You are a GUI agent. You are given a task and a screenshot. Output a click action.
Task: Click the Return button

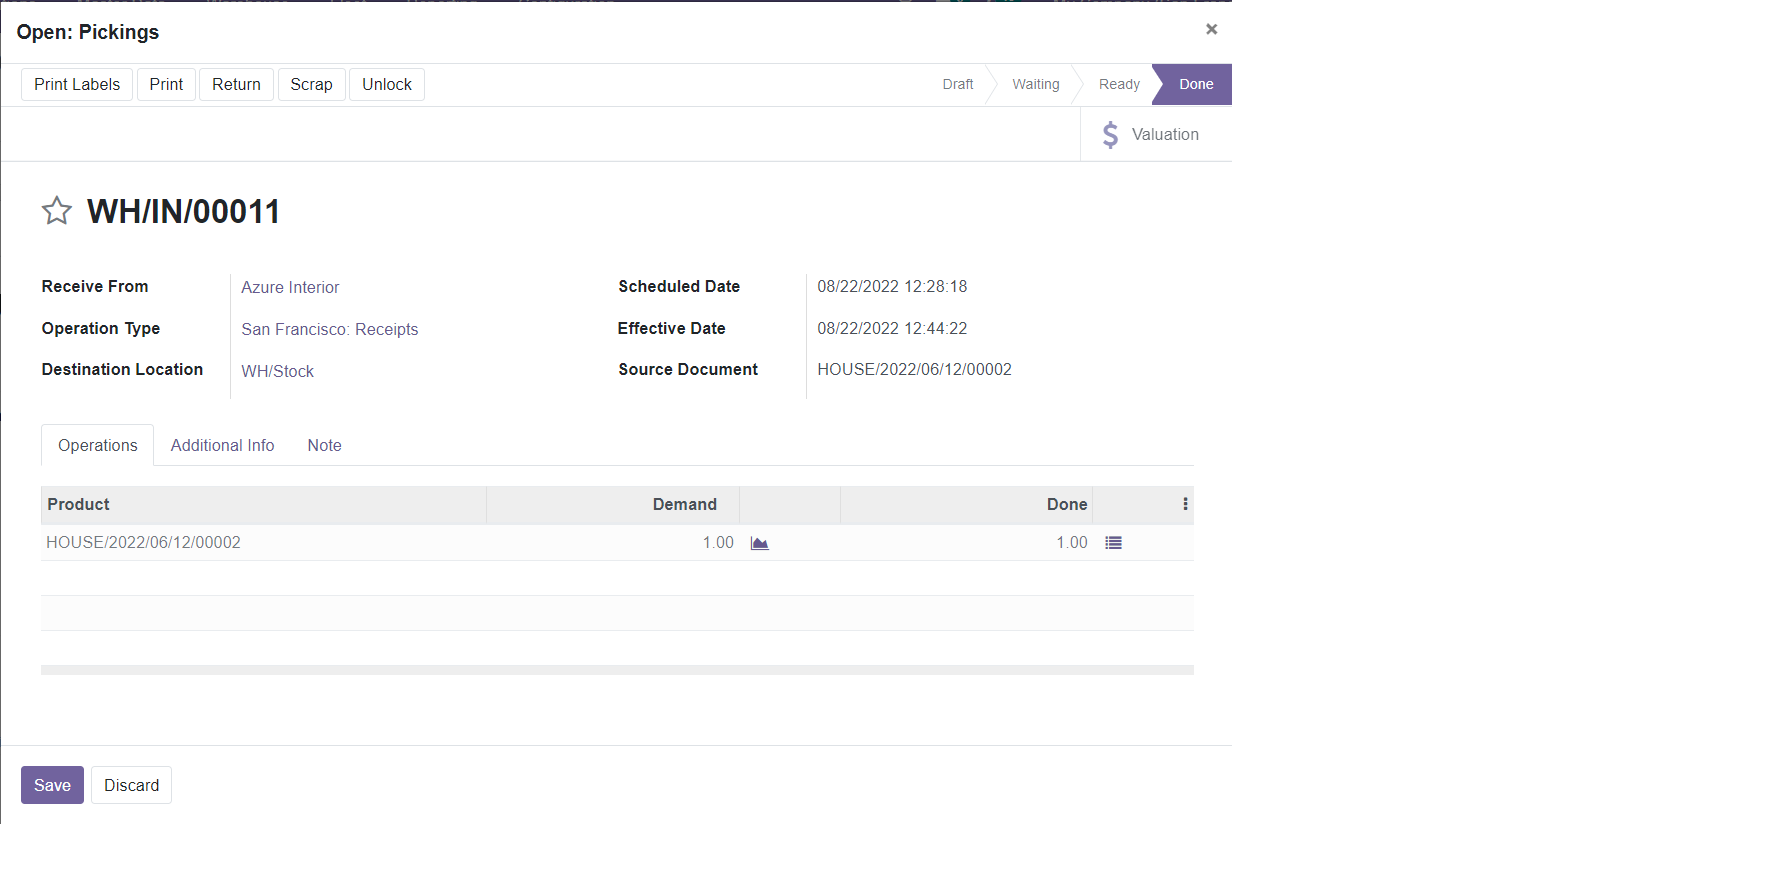tap(236, 85)
